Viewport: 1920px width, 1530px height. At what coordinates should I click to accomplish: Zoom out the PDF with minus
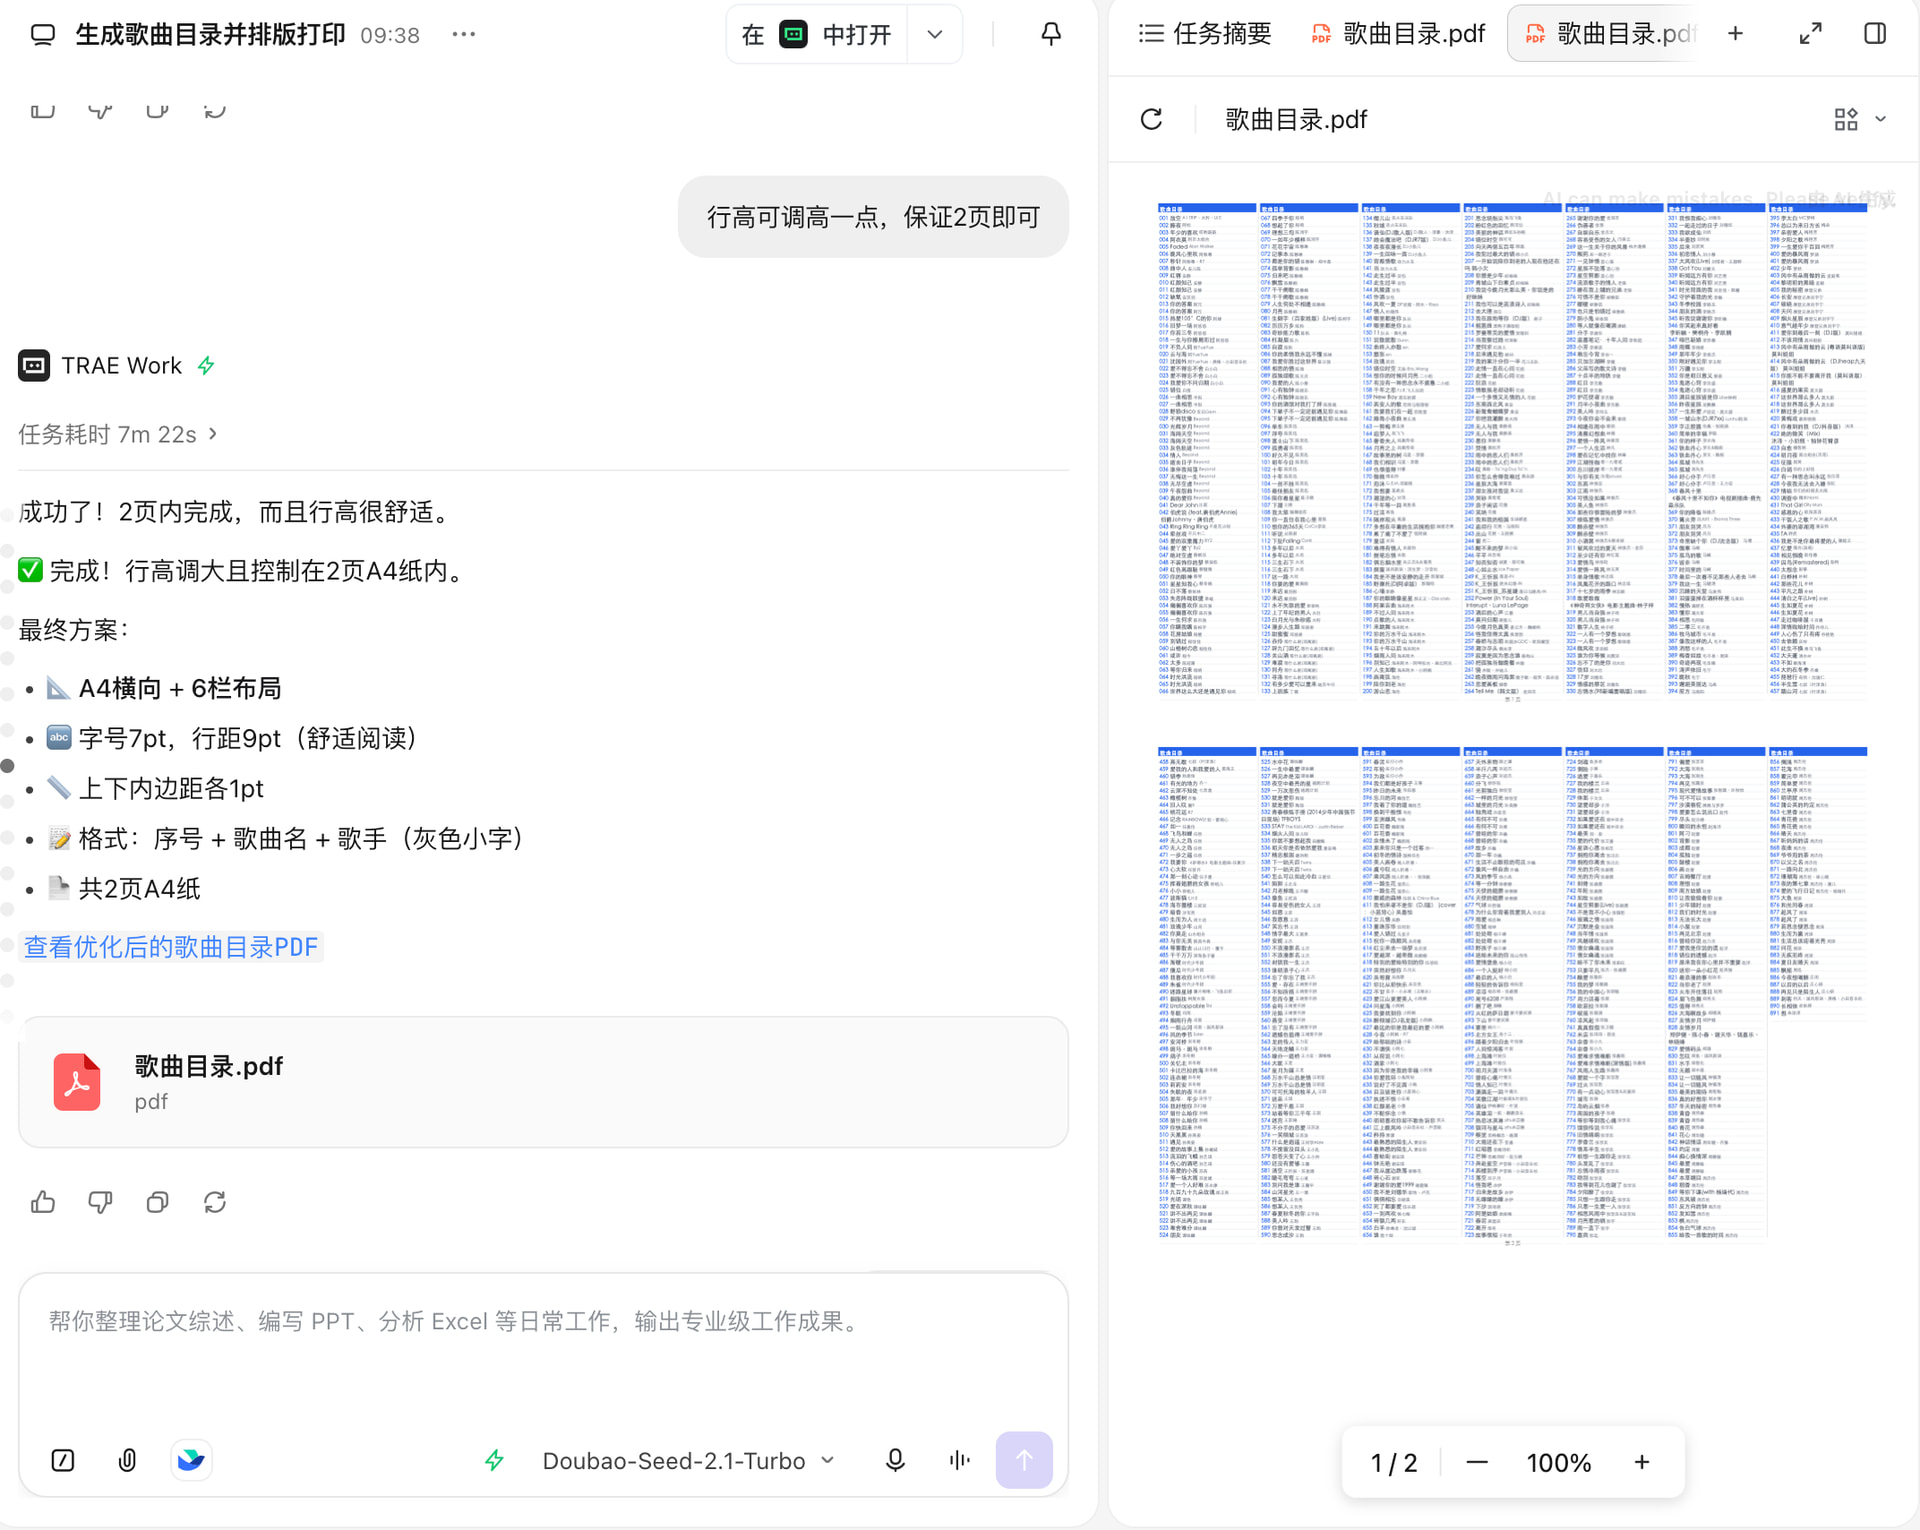click(x=1477, y=1463)
